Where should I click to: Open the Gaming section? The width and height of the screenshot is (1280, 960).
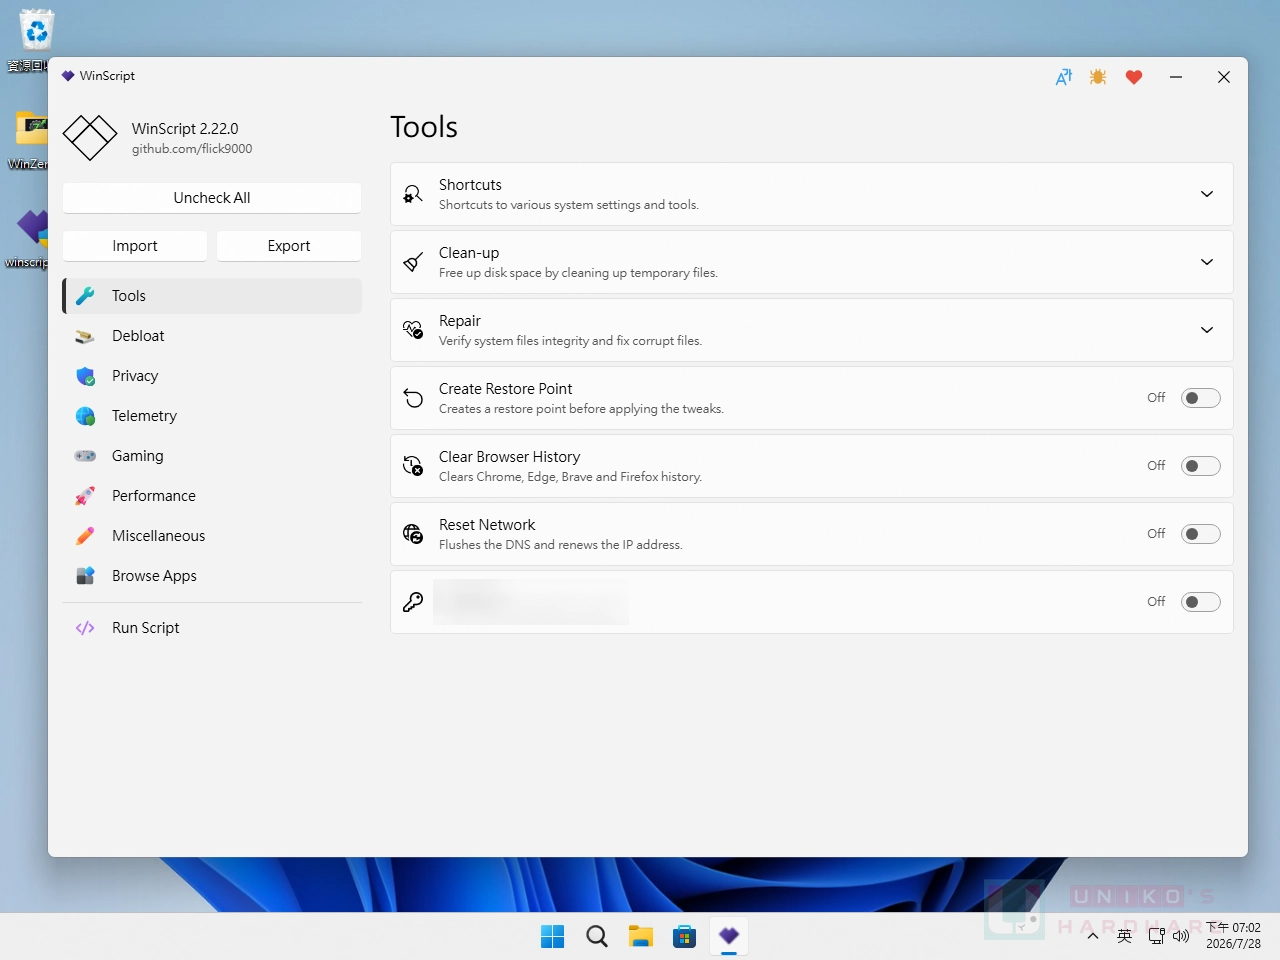pos(212,456)
